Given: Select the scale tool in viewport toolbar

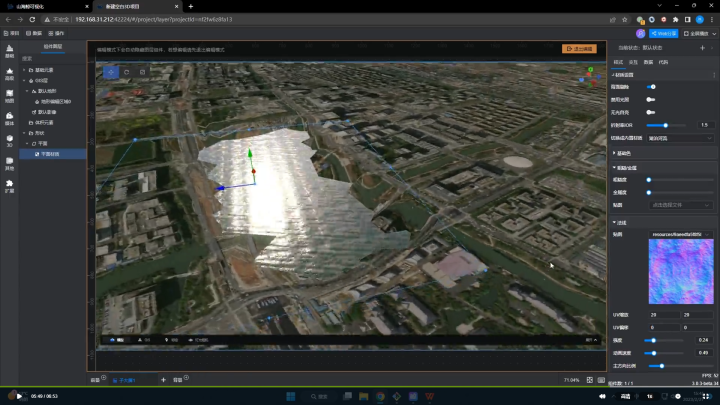Looking at the screenshot, I should pos(142,72).
